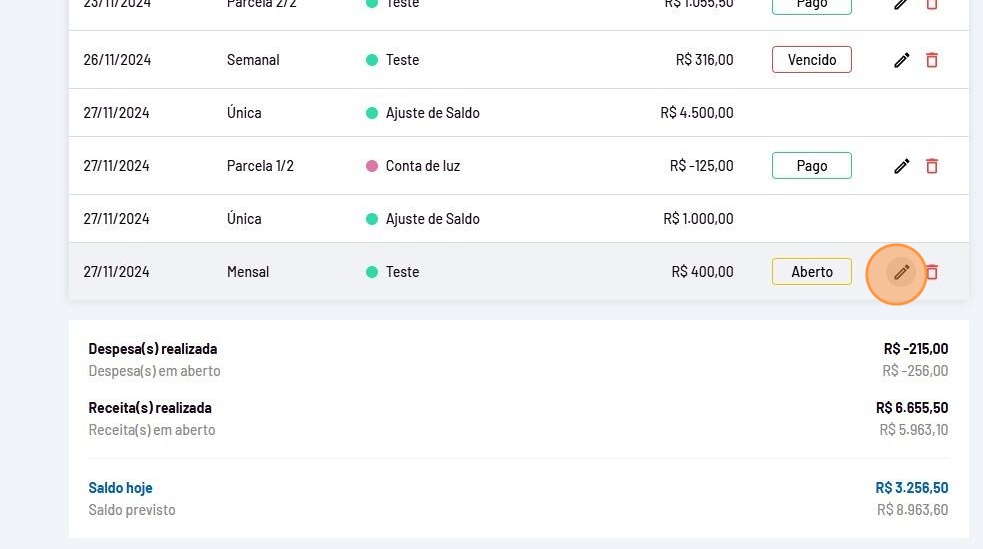983x549 pixels.
Task: Click the Receita(s) em aberto label
Action: pyautogui.click(x=151, y=430)
